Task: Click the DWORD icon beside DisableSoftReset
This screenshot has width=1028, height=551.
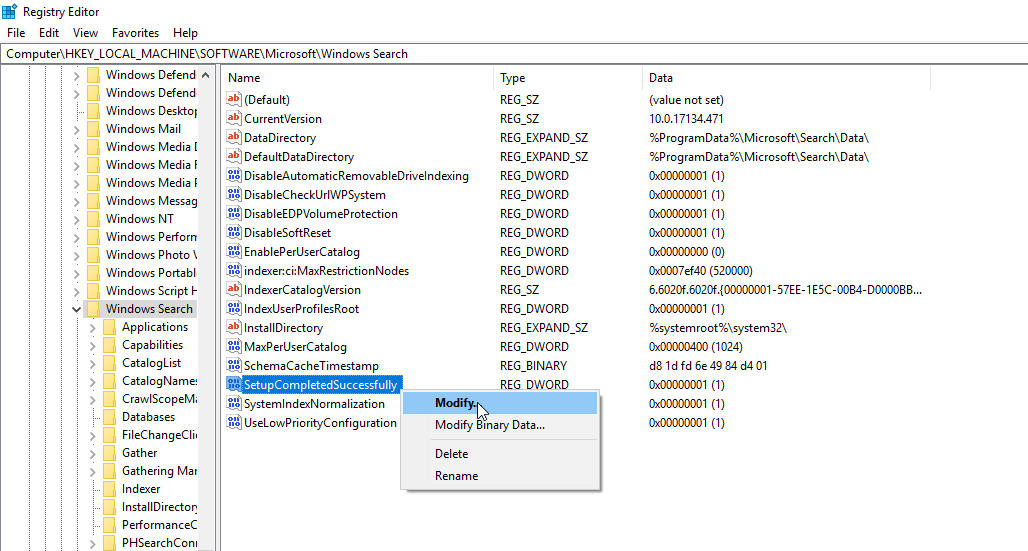Action: (234, 233)
